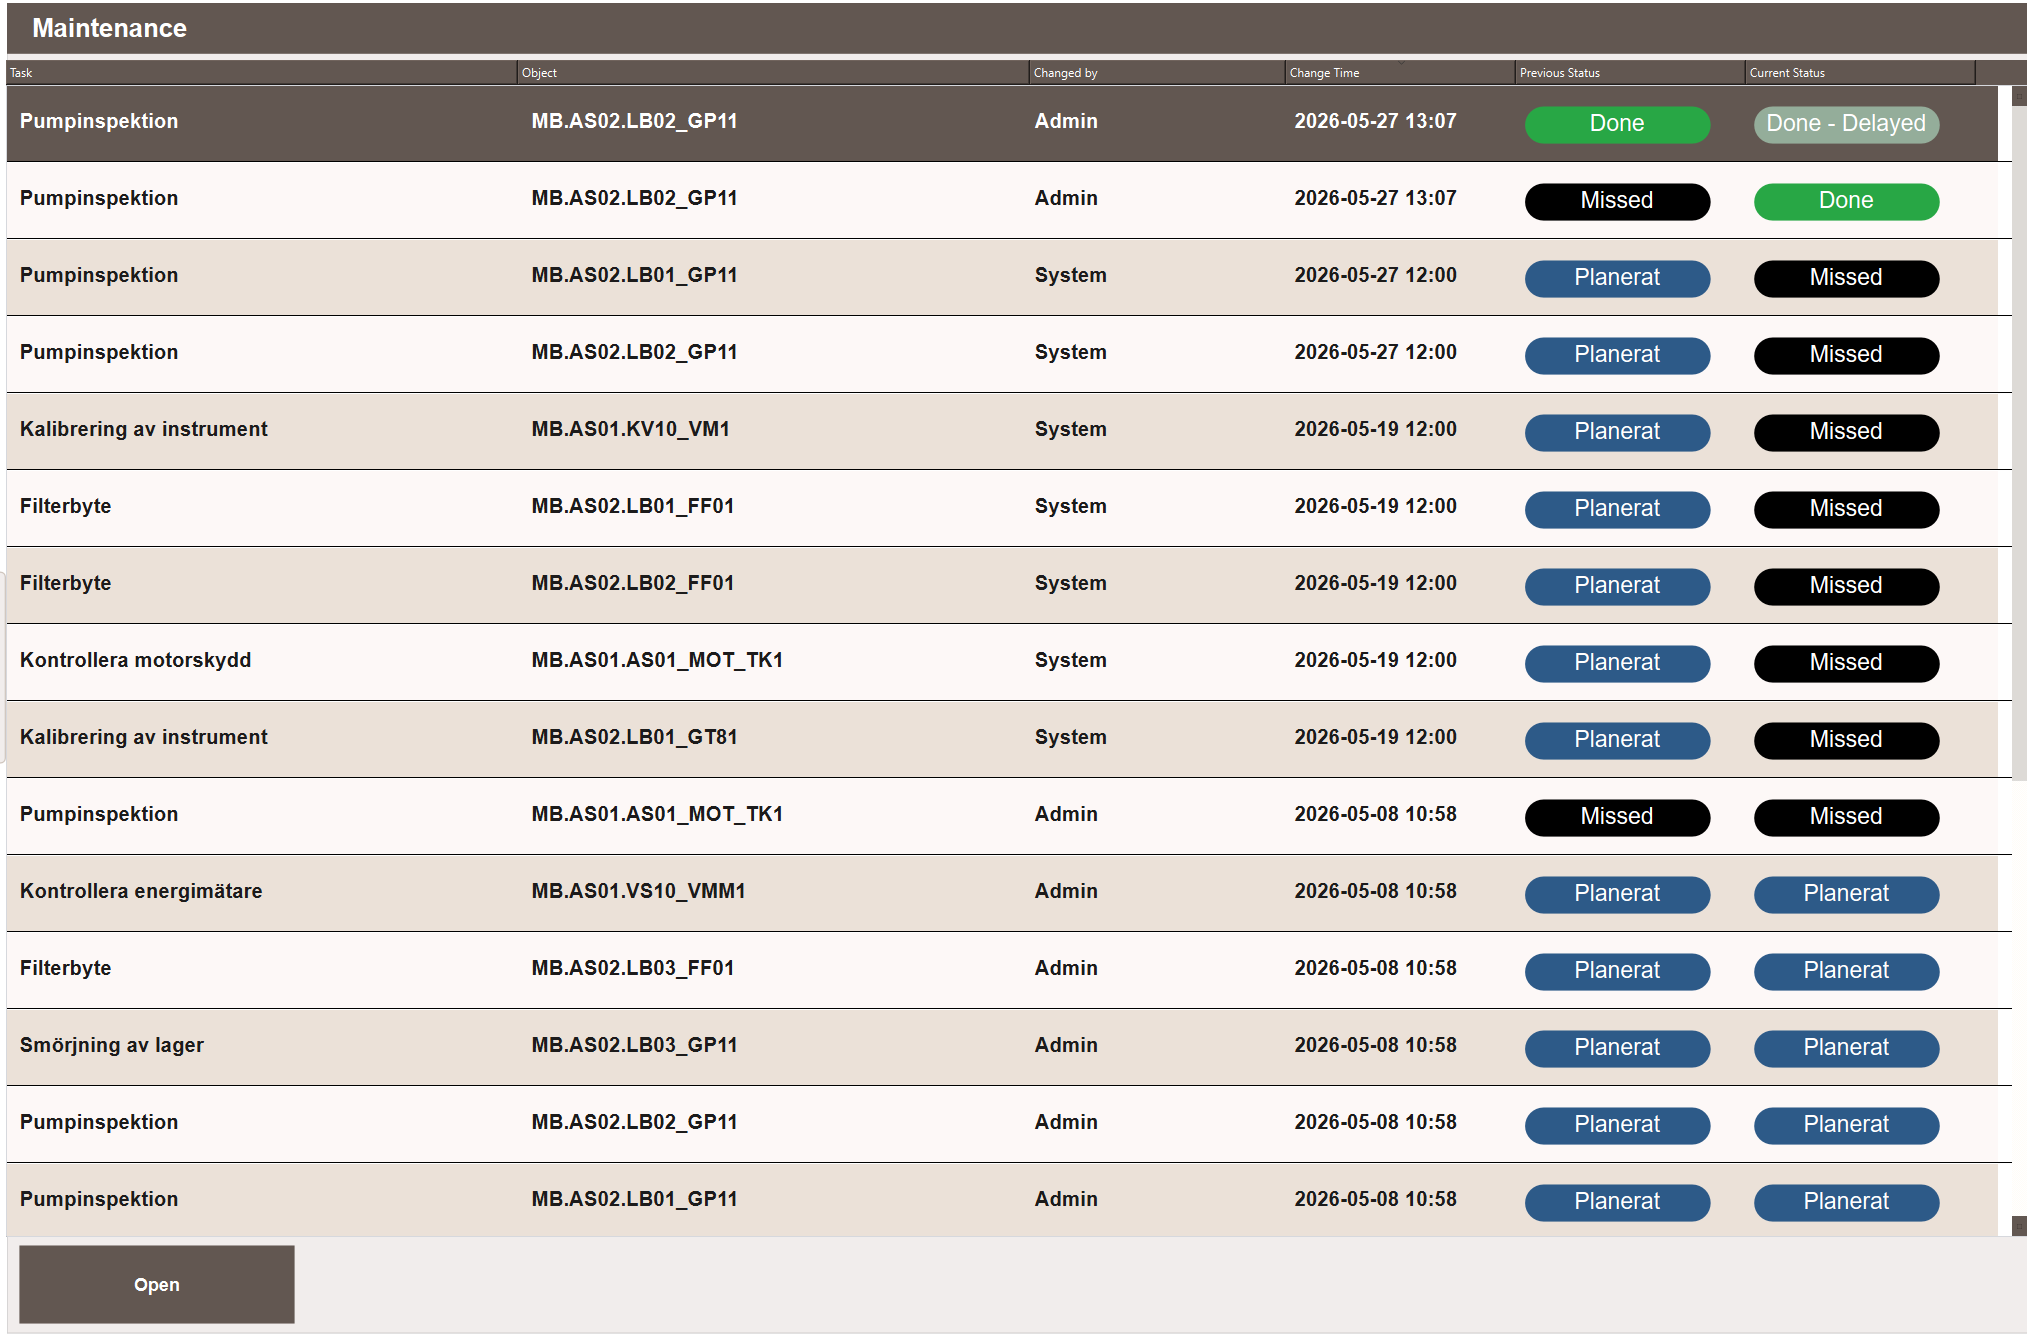Select object MB.AS02.LB03_FF01
The height and width of the screenshot is (1335, 2027).
pos(632,968)
